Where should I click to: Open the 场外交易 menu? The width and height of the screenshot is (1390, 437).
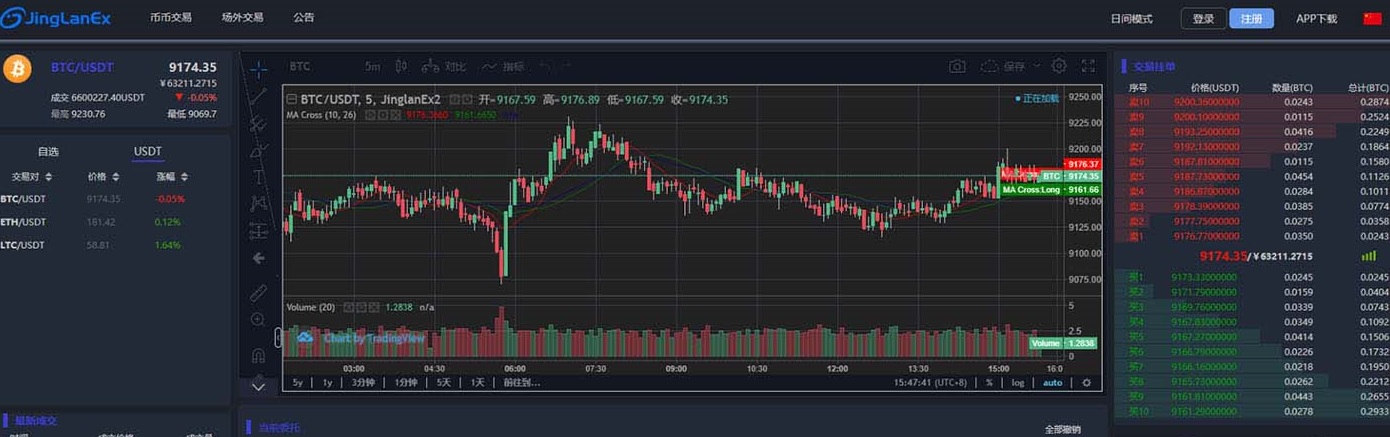tap(242, 18)
